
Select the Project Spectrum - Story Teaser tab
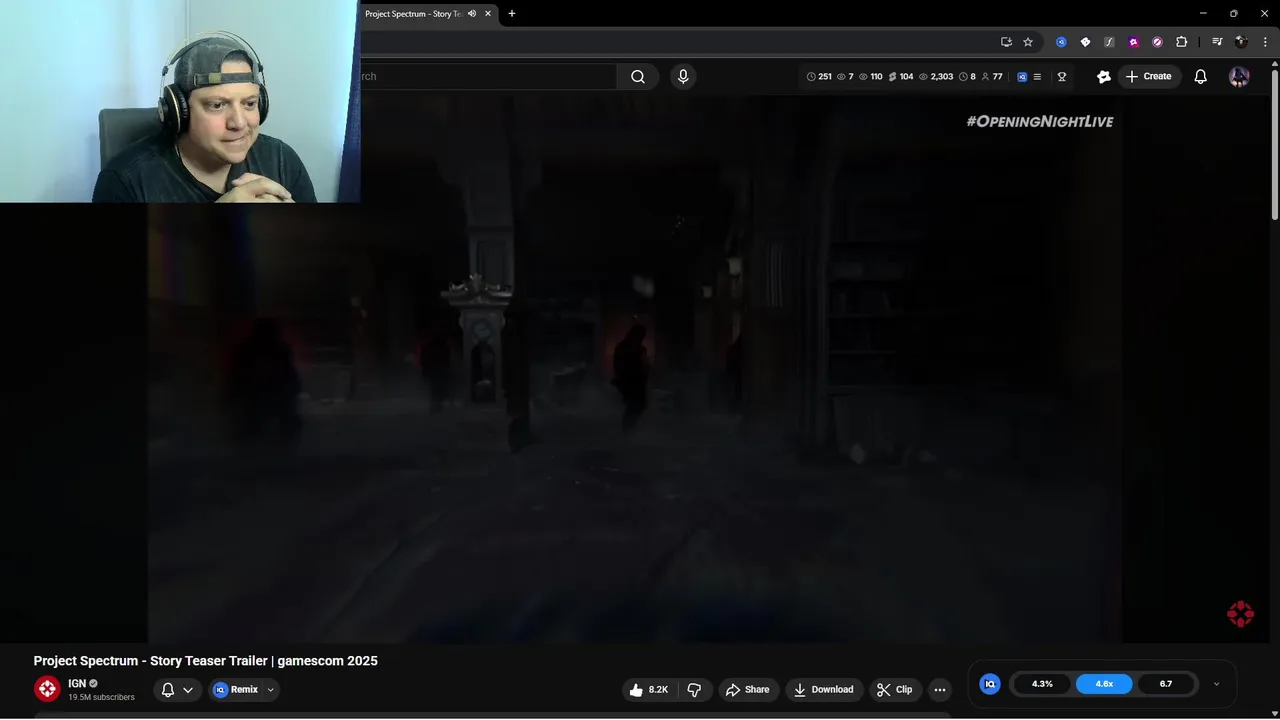(428, 14)
